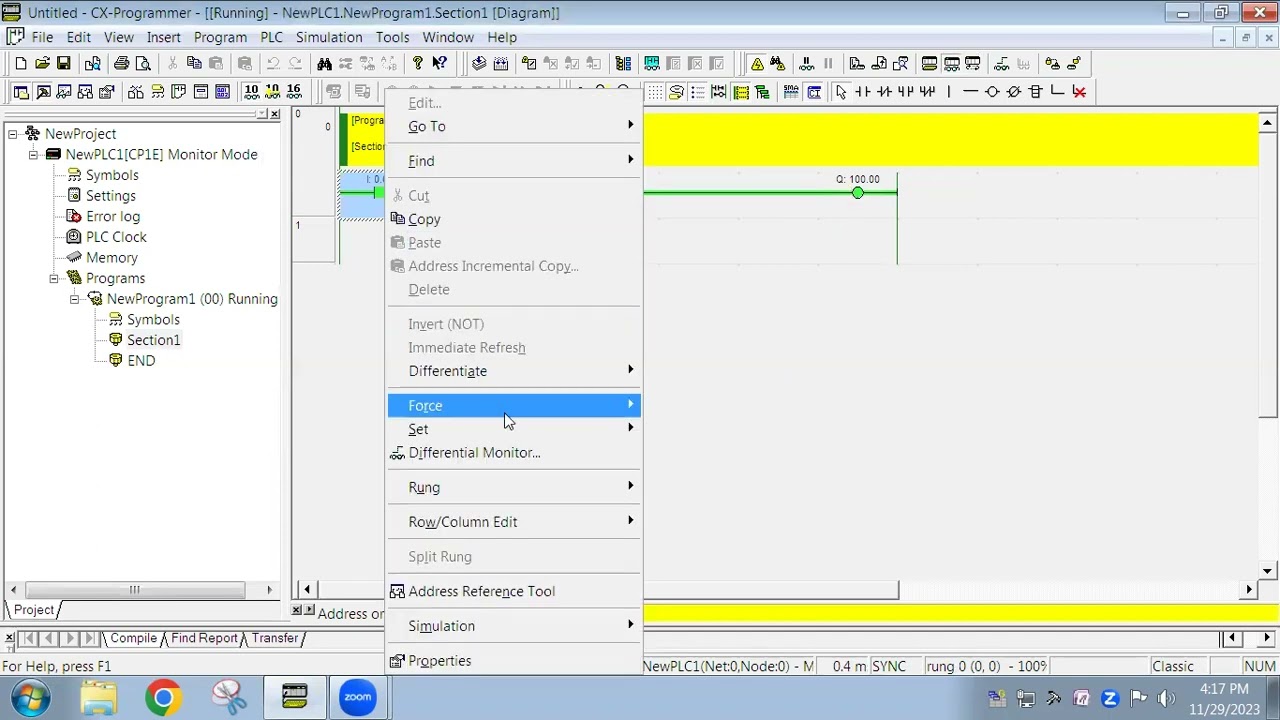Click the Copy icon in the toolbar
The height and width of the screenshot is (720, 1280).
(x=194, y=64)
